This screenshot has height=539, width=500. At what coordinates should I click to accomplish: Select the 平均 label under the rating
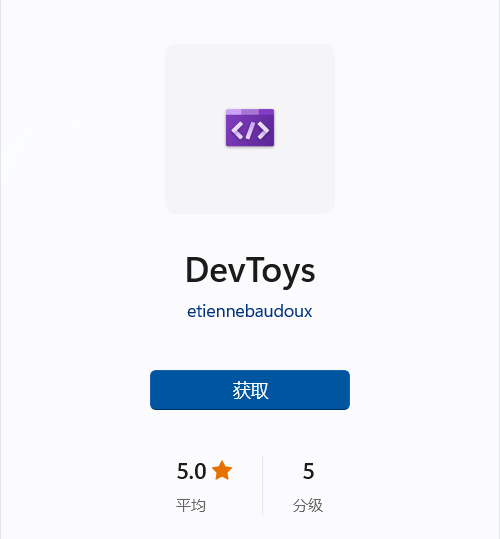tap(191, 505)
